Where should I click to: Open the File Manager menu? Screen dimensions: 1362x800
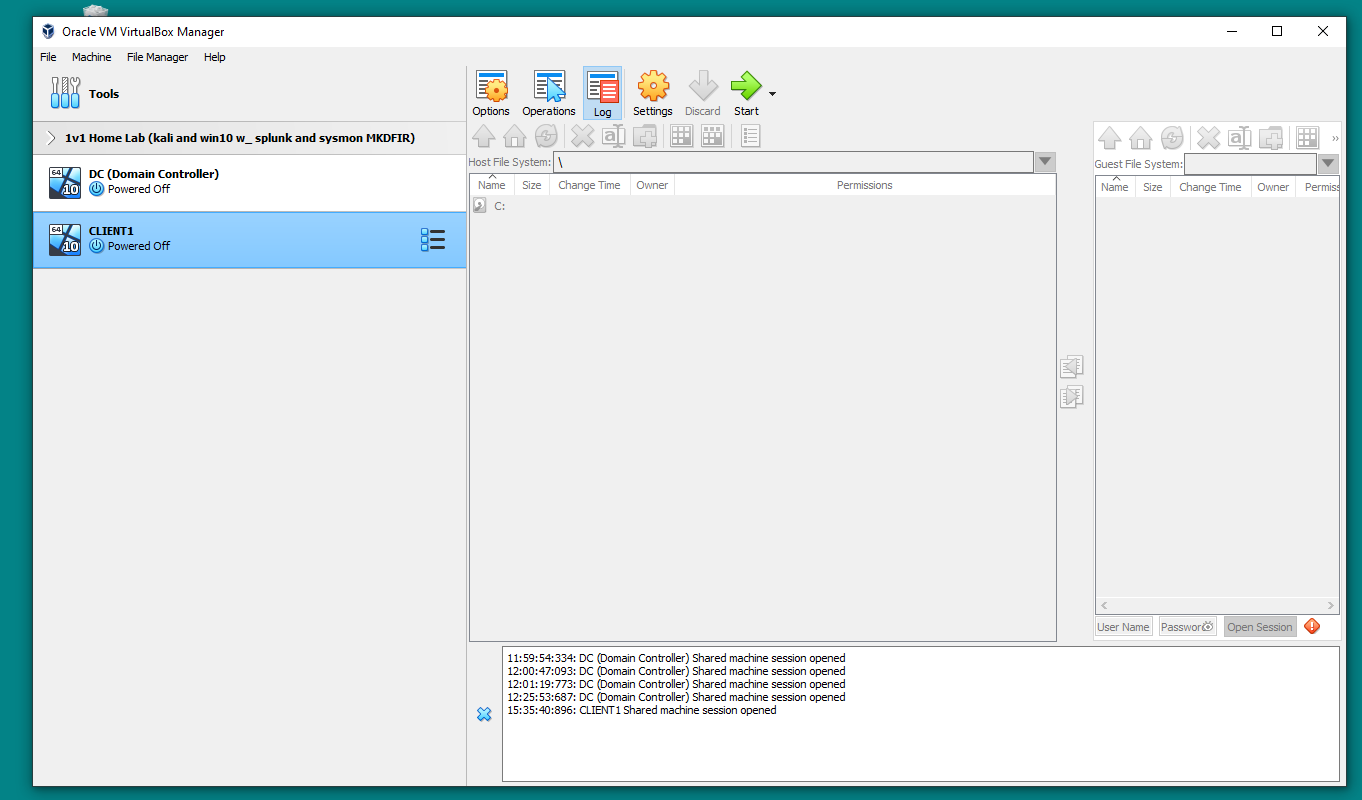157,57
